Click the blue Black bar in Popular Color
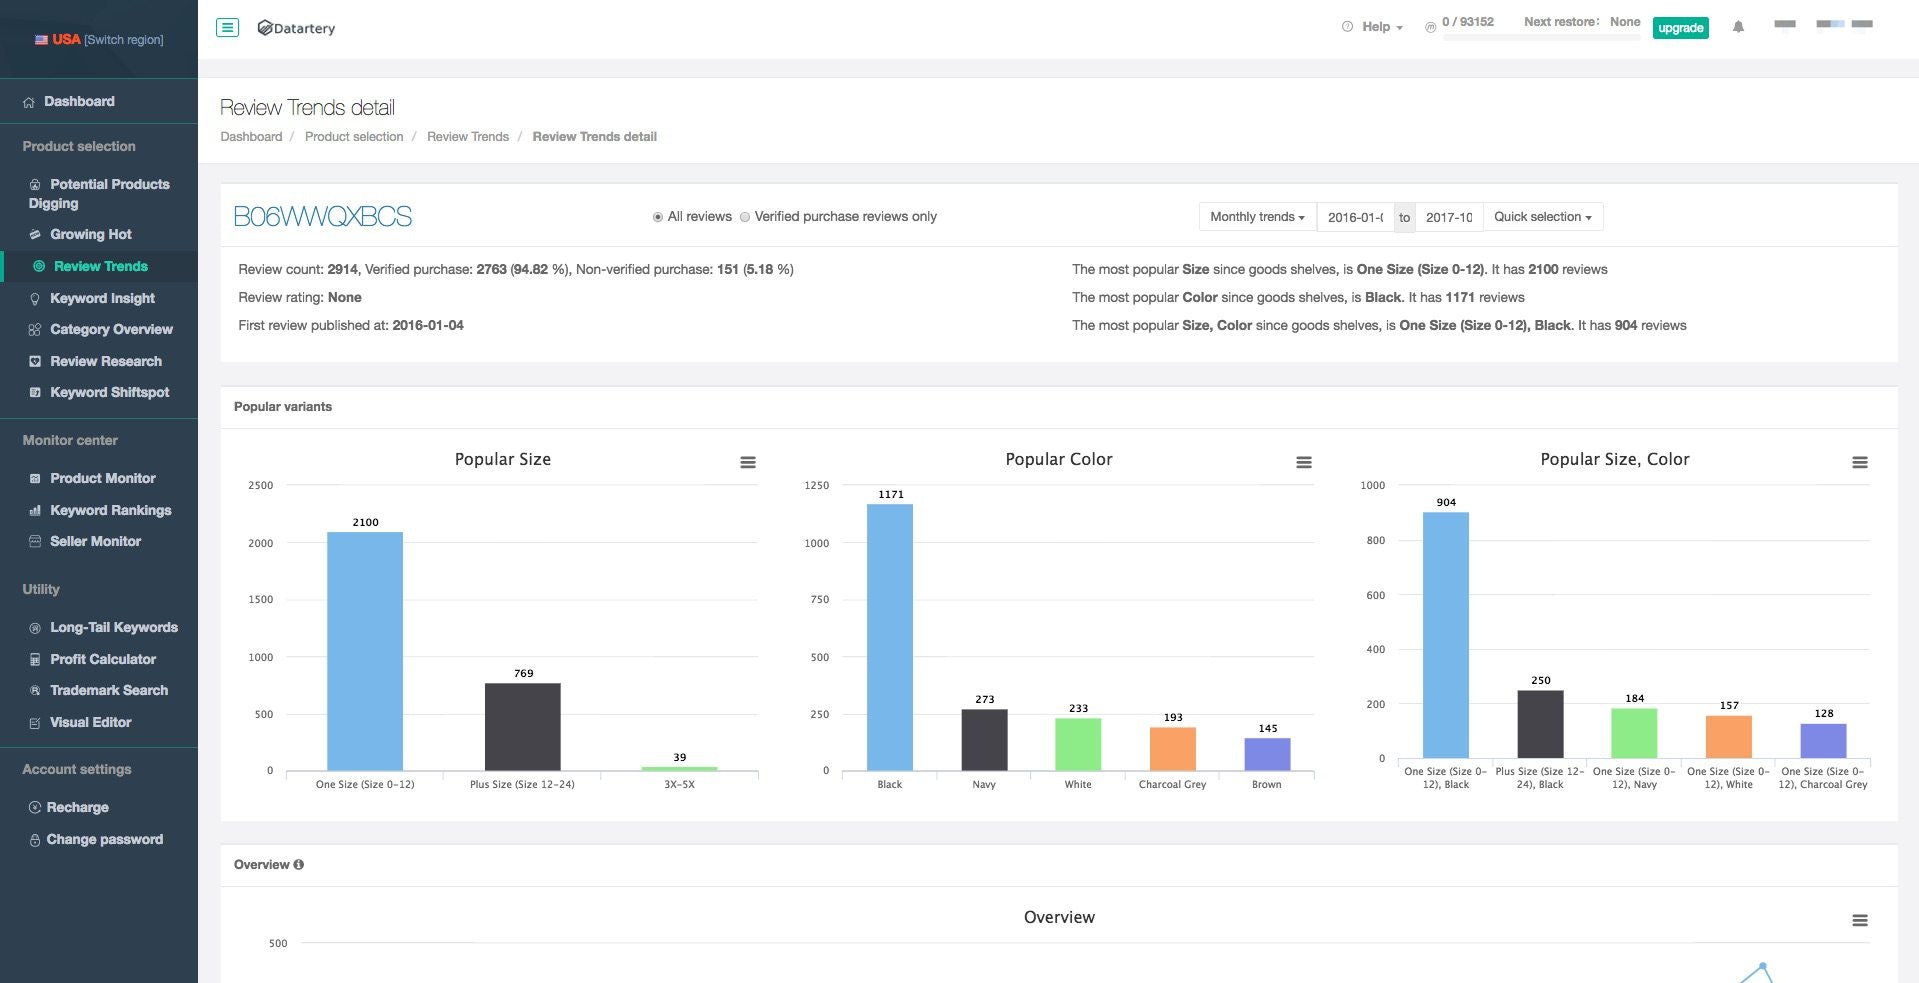Screen dimensions: 1919x983 [890, 637]
